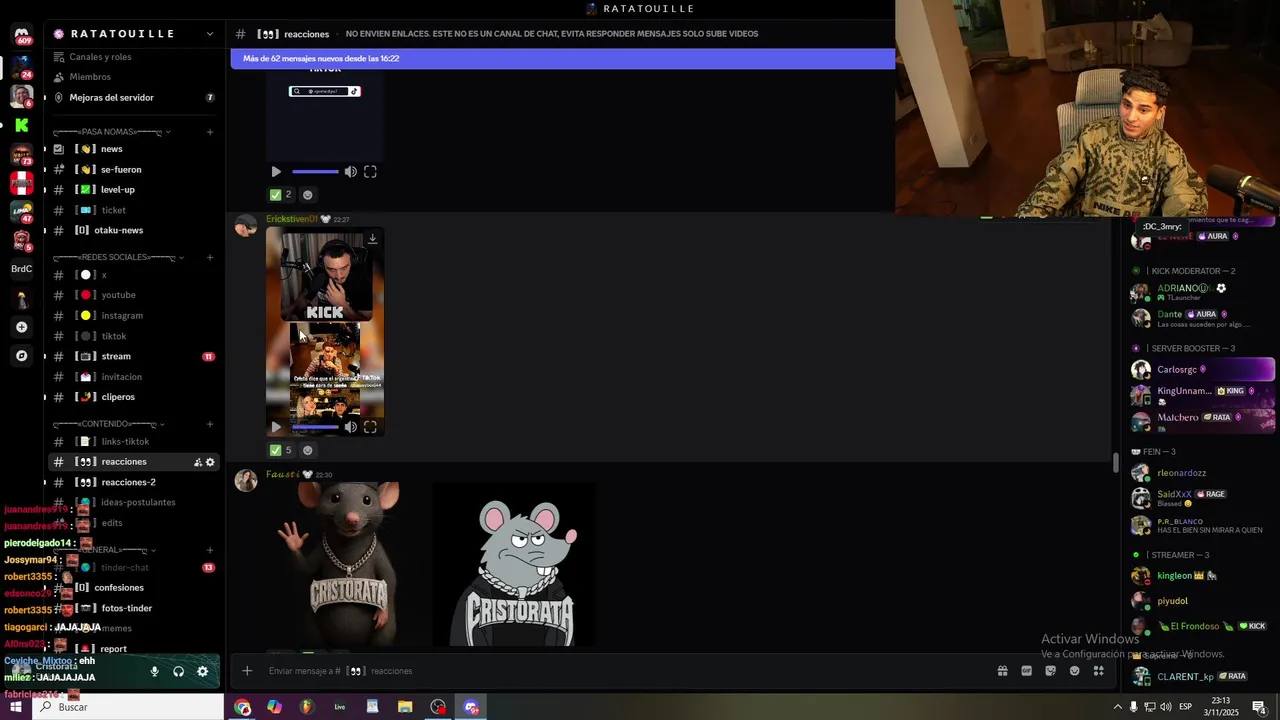Open Carlosrgc's member profile
Viewport: 1280px width, 720px height.
1202,369
